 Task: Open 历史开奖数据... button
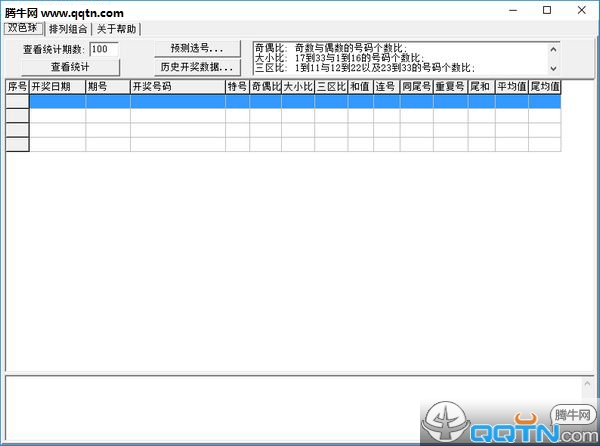click(197, 67)
